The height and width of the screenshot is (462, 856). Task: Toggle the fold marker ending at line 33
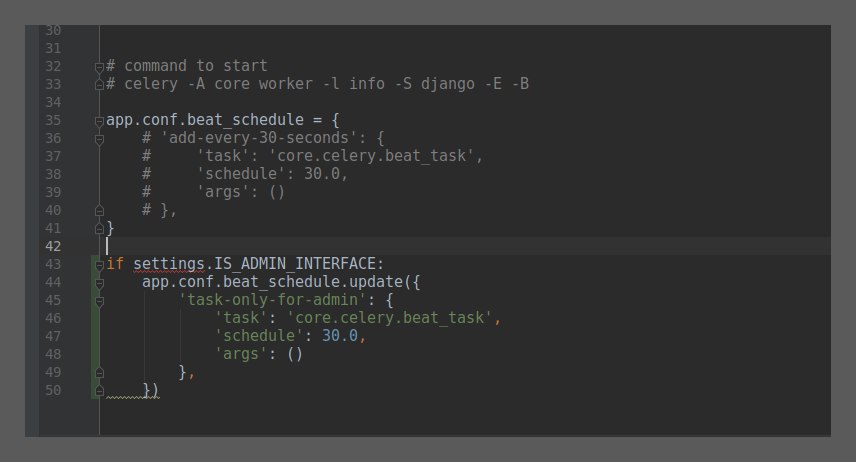pyautogui.click(x=99, y=85)
